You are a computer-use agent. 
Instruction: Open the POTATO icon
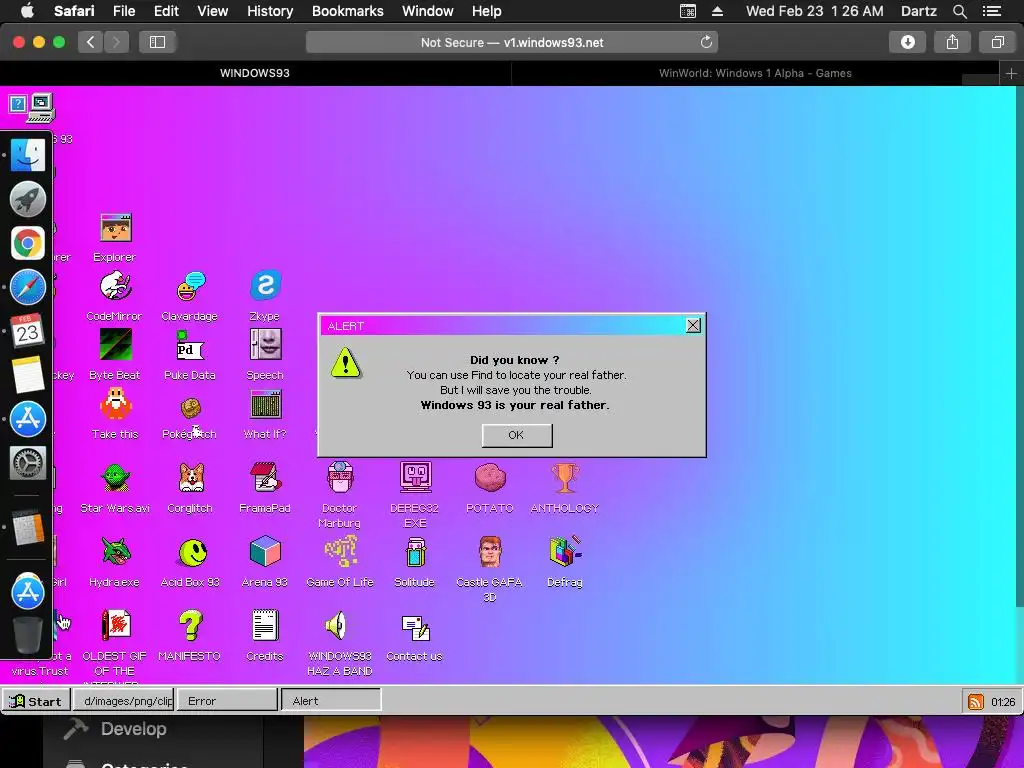tap(490, 478)
